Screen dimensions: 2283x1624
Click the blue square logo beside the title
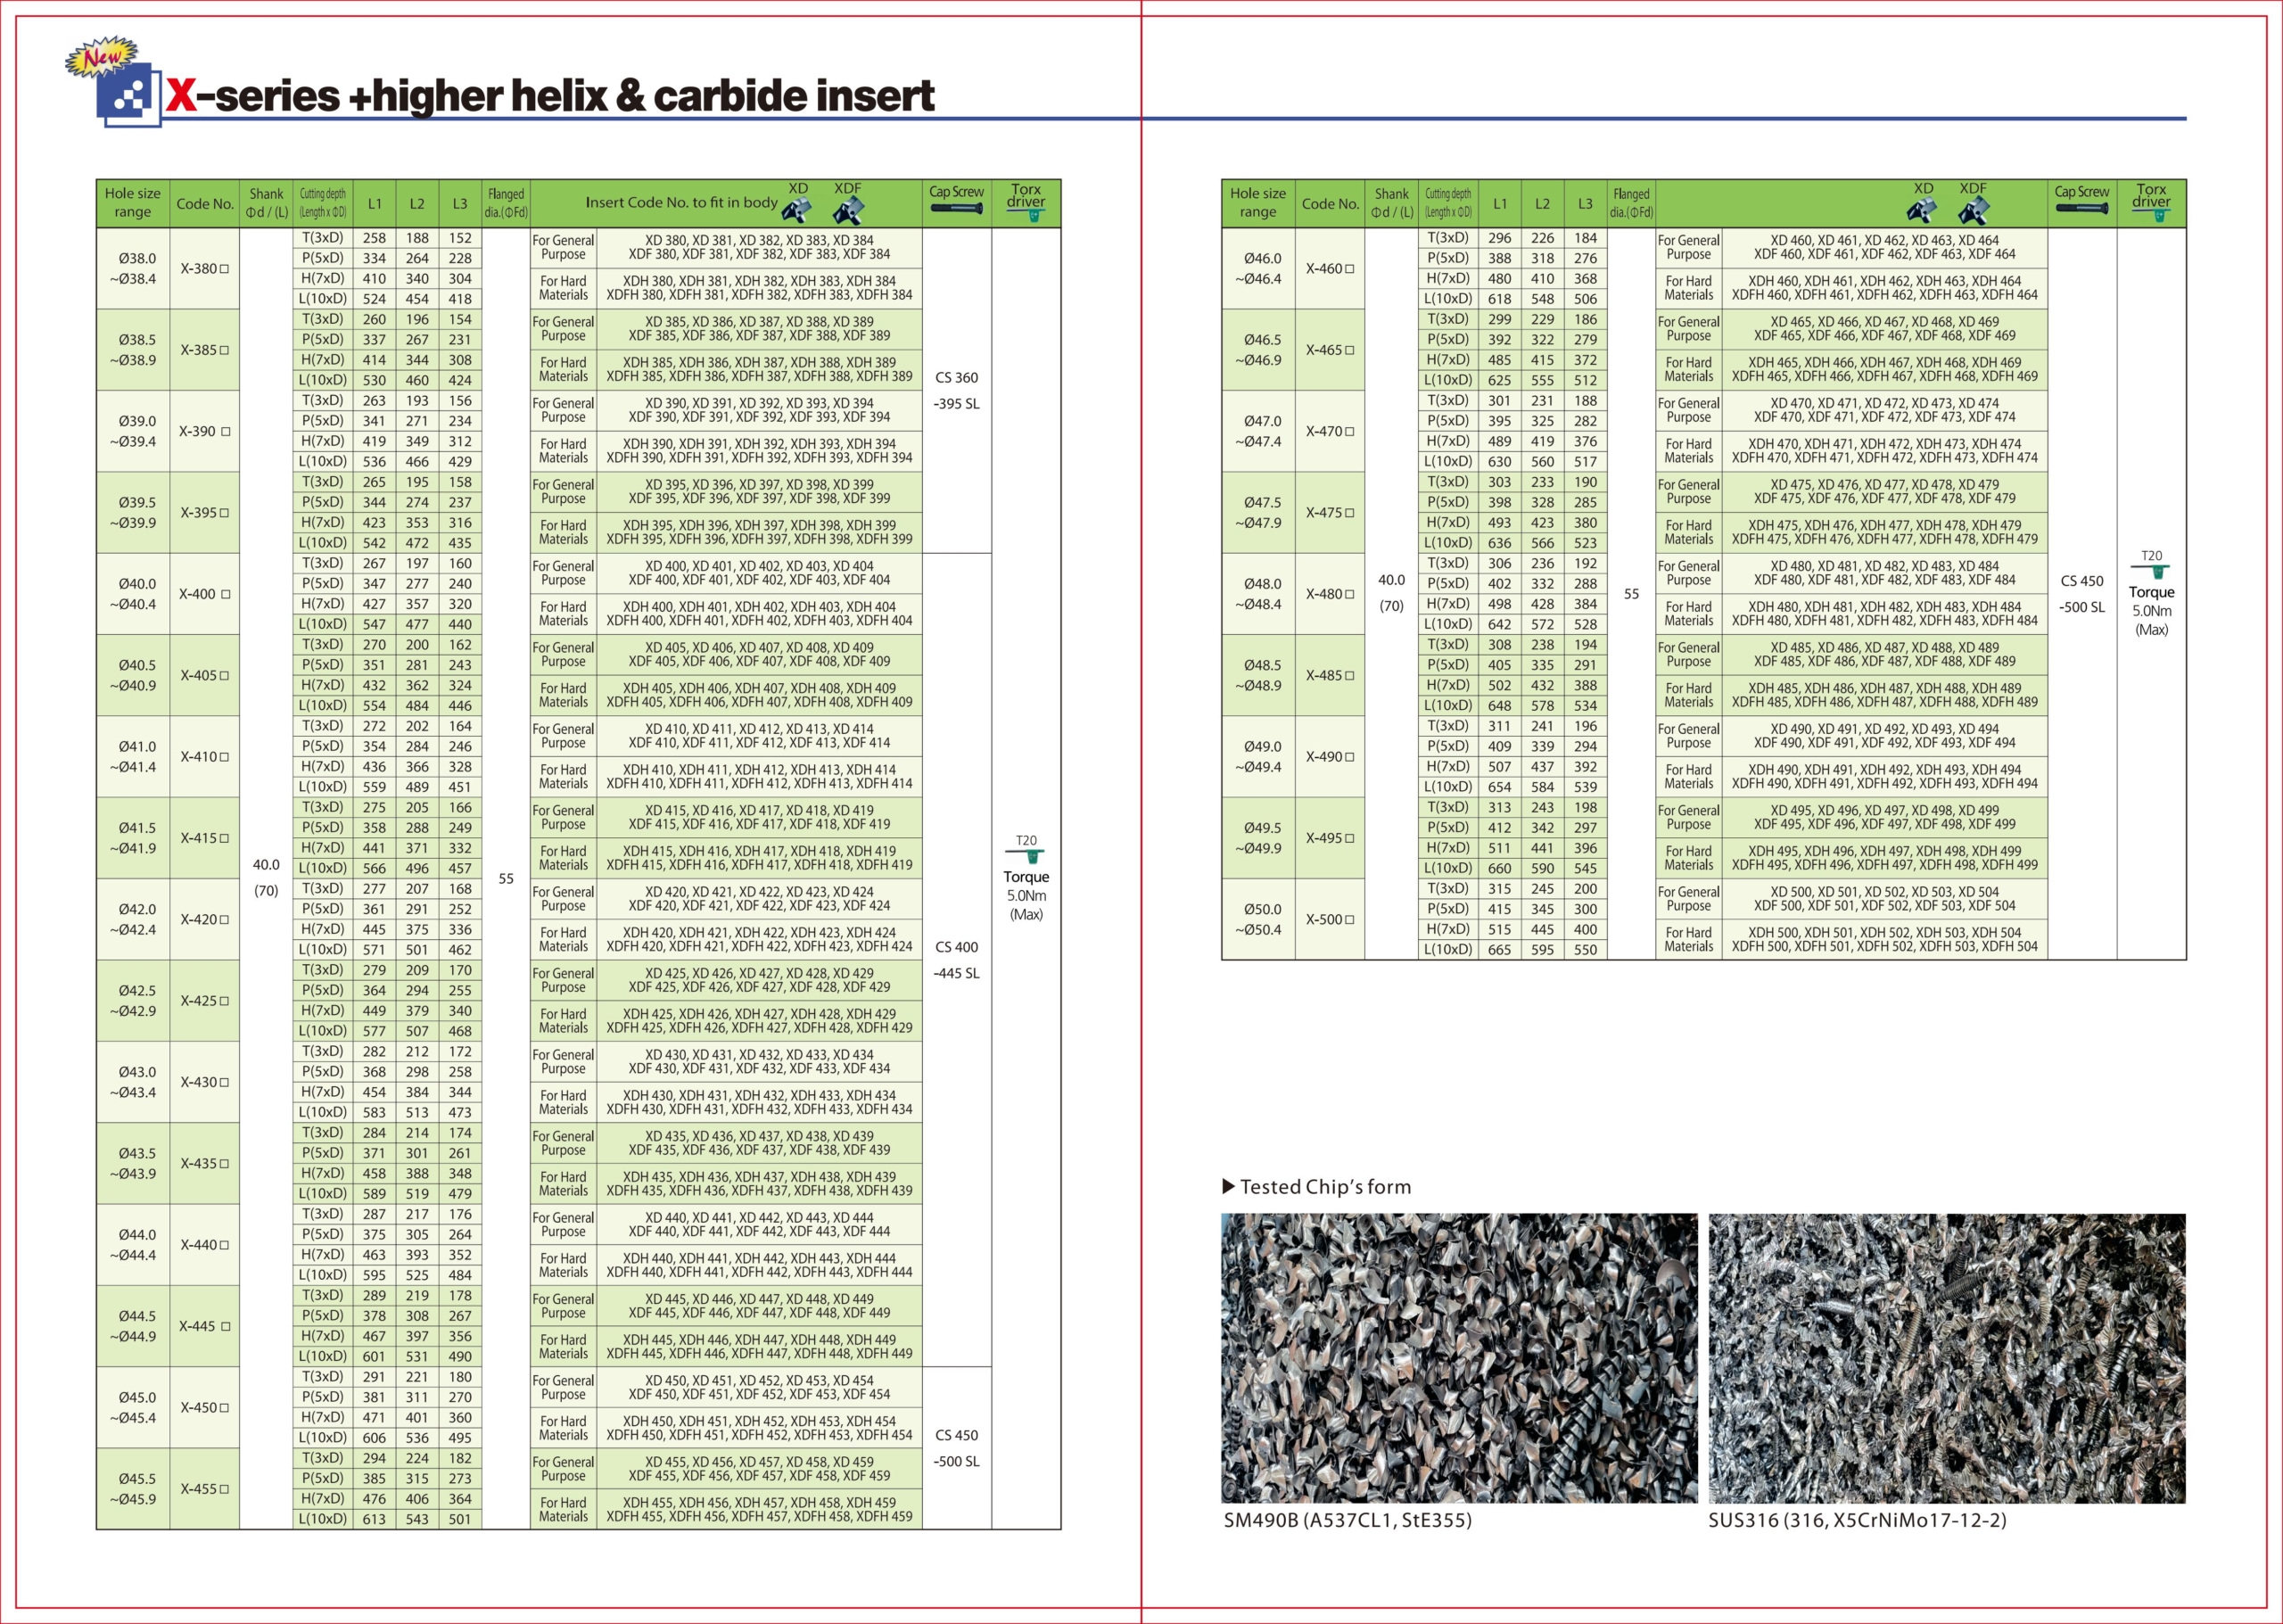130,95
